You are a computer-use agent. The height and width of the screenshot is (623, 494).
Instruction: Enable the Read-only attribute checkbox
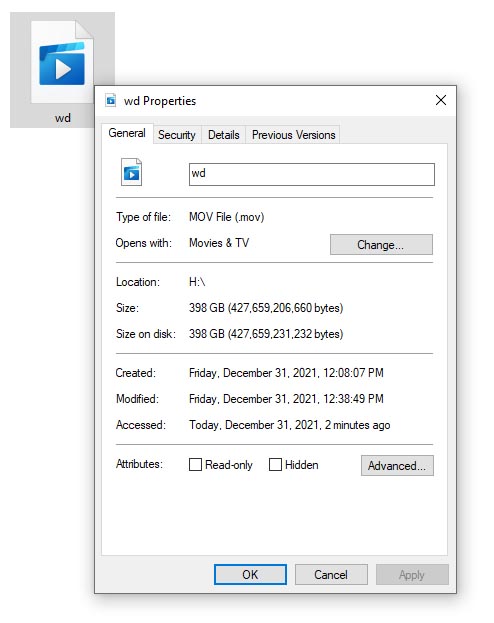click(195, 464)
